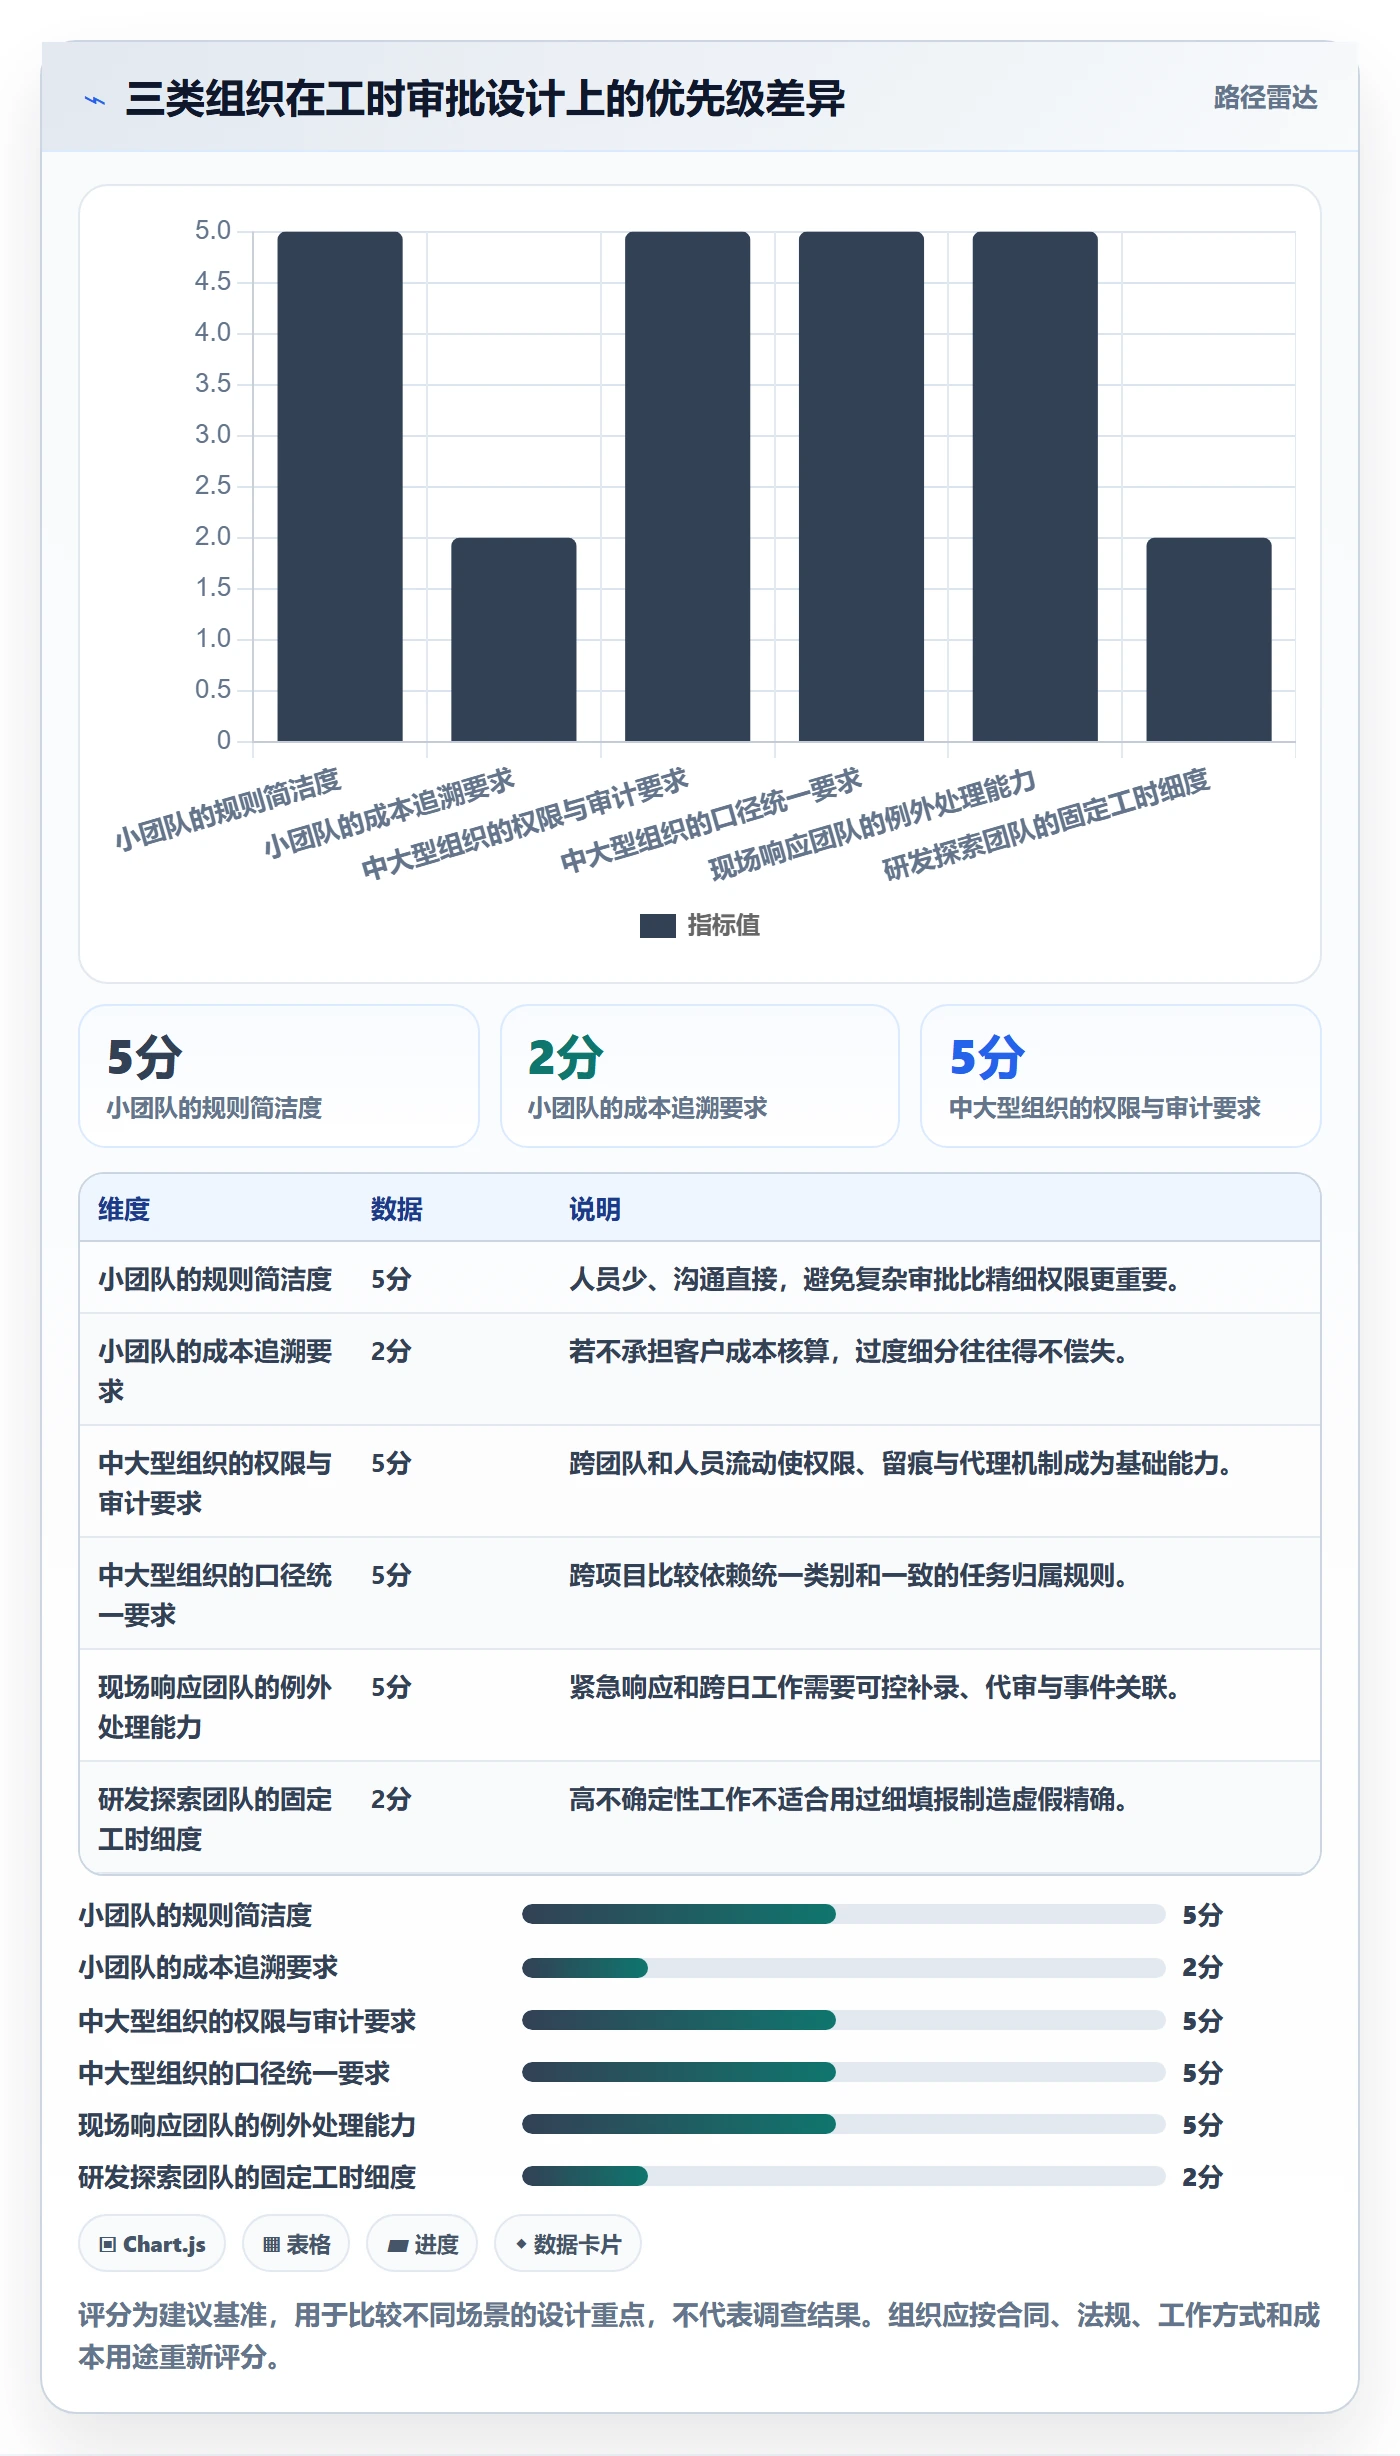
Task: Click the 研发探索团队的固定工时细度 label under the chart axis
Action: (x=1046, y=824)
